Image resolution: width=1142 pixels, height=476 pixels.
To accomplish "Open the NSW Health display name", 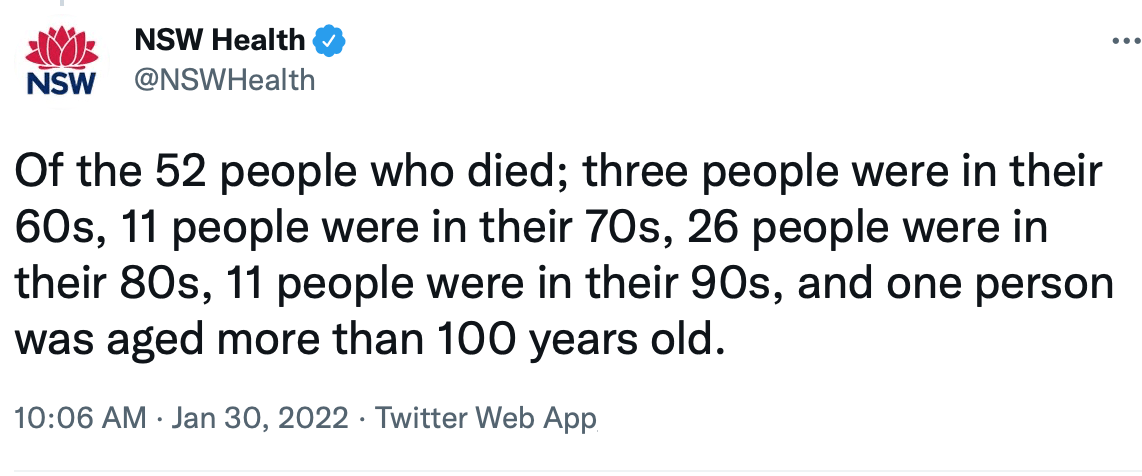I will tap(219, 40).
